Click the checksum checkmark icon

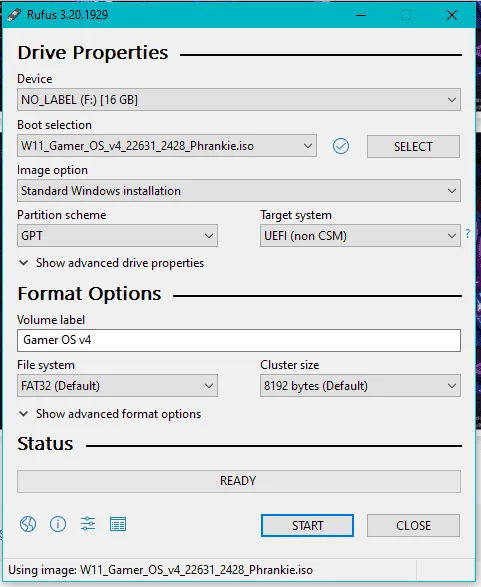point(341,146)
